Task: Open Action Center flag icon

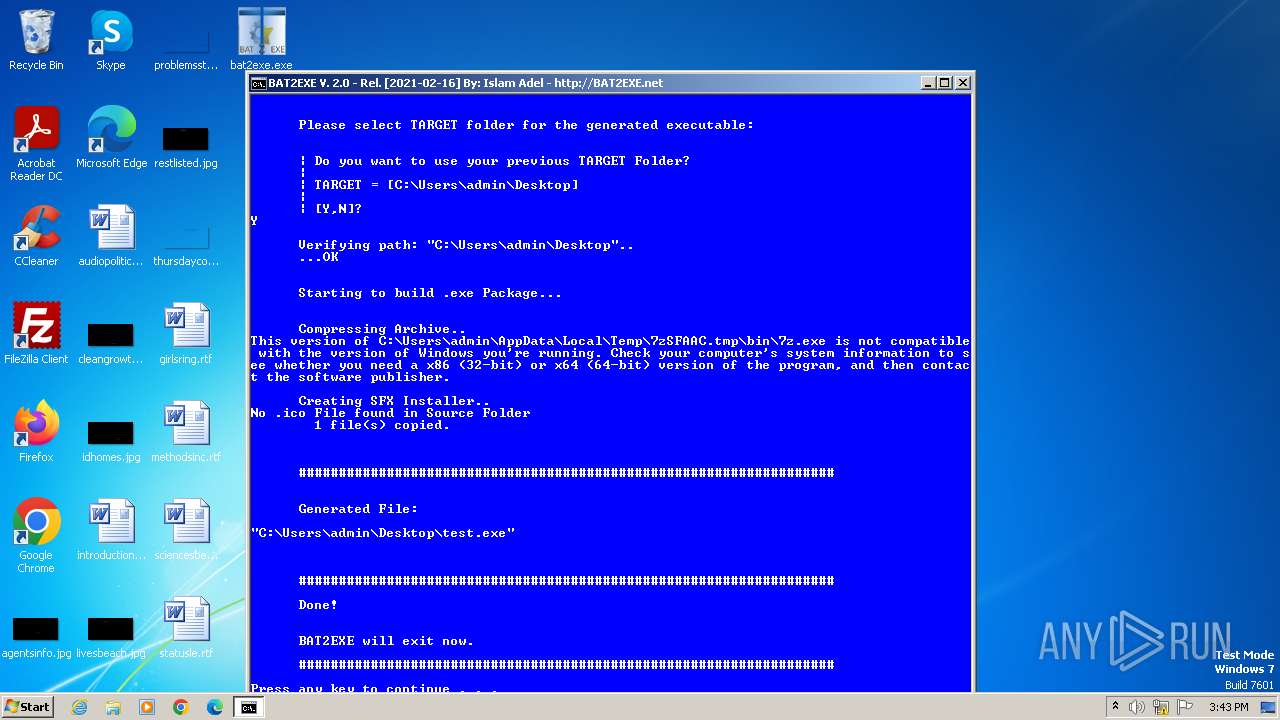Action: click(x=1185, y=707)
